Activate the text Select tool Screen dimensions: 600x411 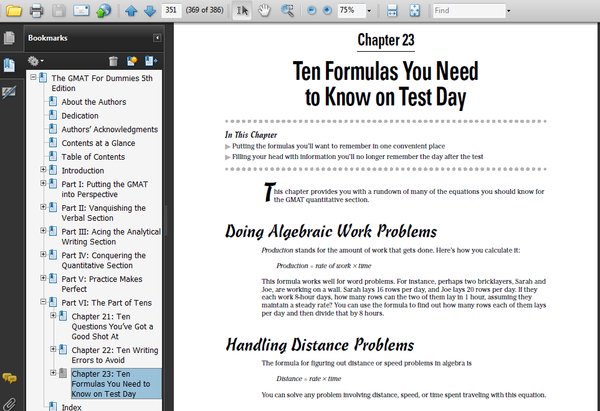[x=242, y=10]
